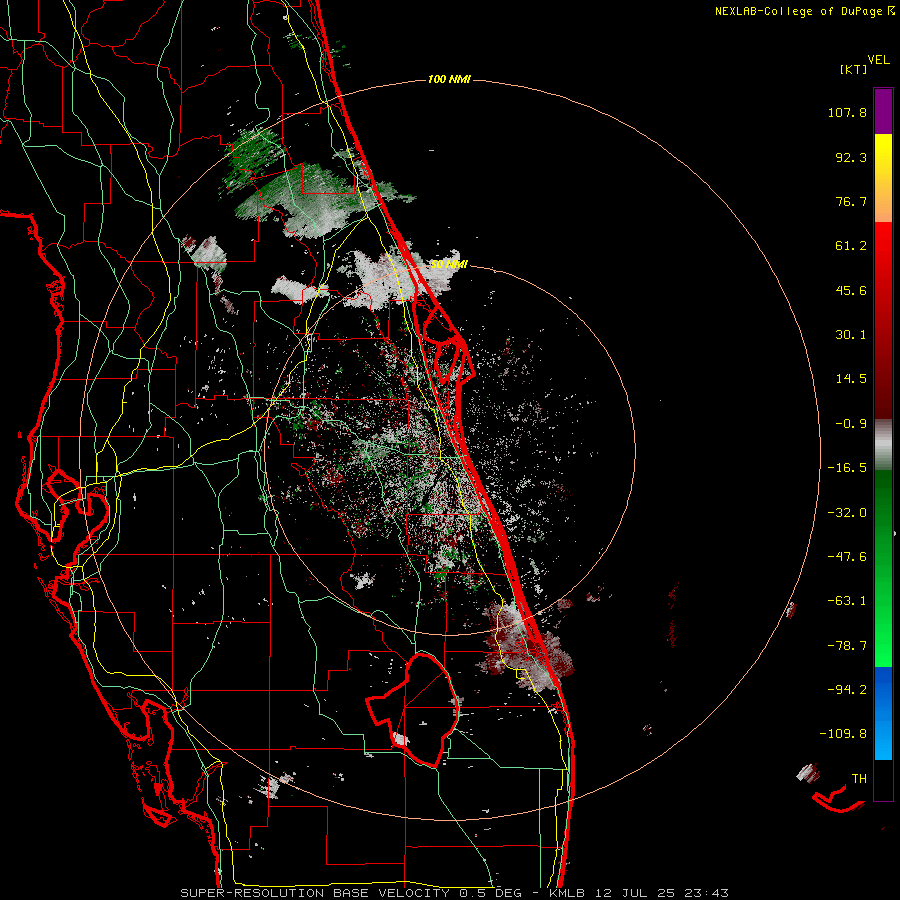Screen dimensions: 900x900
Task: Click the -16.5 velocity label
Action: tap(847, 468)
